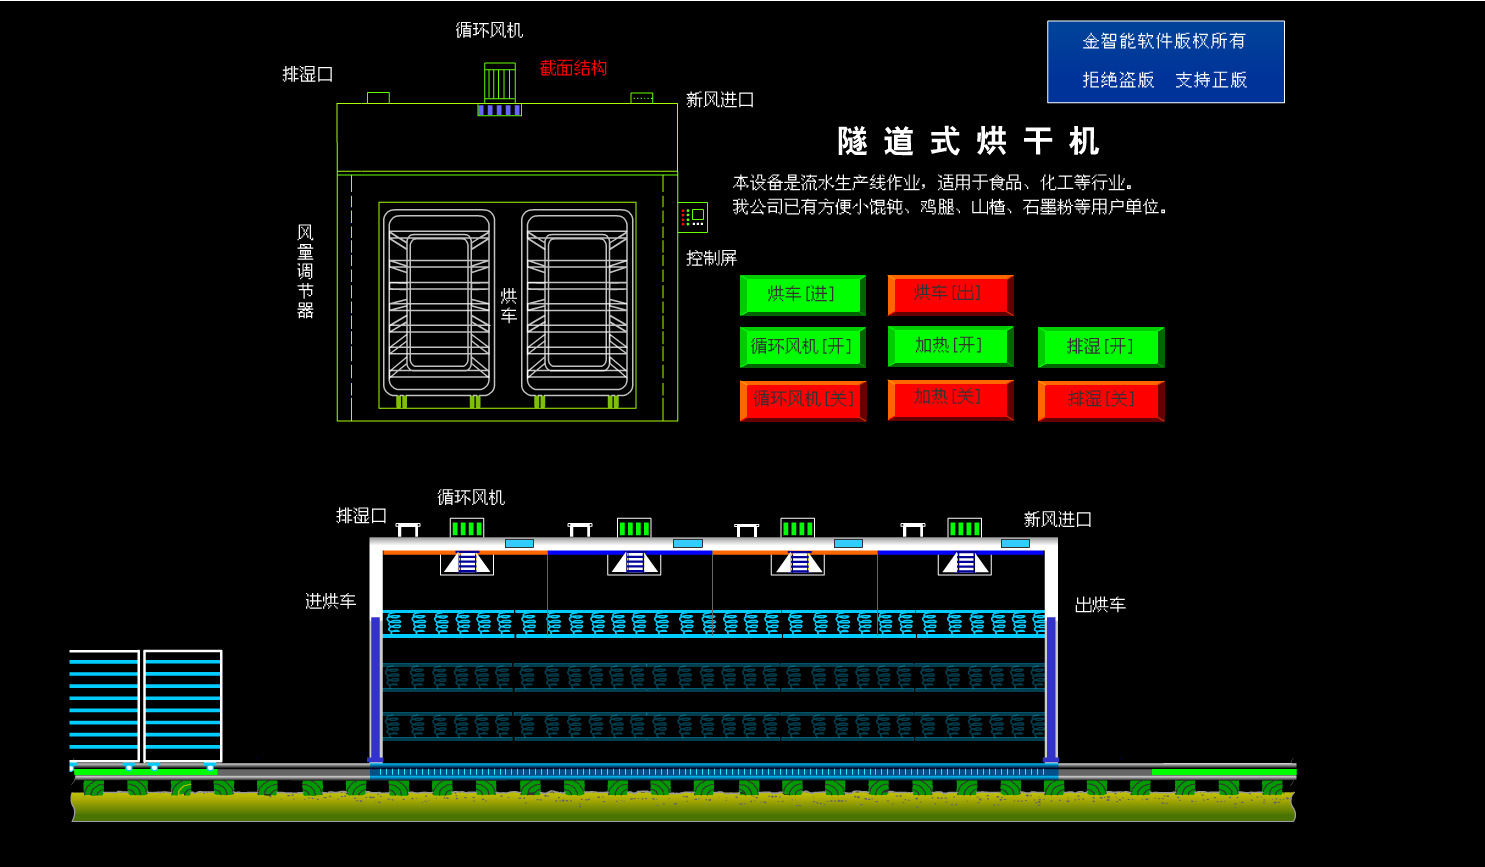Click the fresh air inlet icon on cross-section roof
The width and height of the screenshot is (1485, 867).
pos(642,97)
